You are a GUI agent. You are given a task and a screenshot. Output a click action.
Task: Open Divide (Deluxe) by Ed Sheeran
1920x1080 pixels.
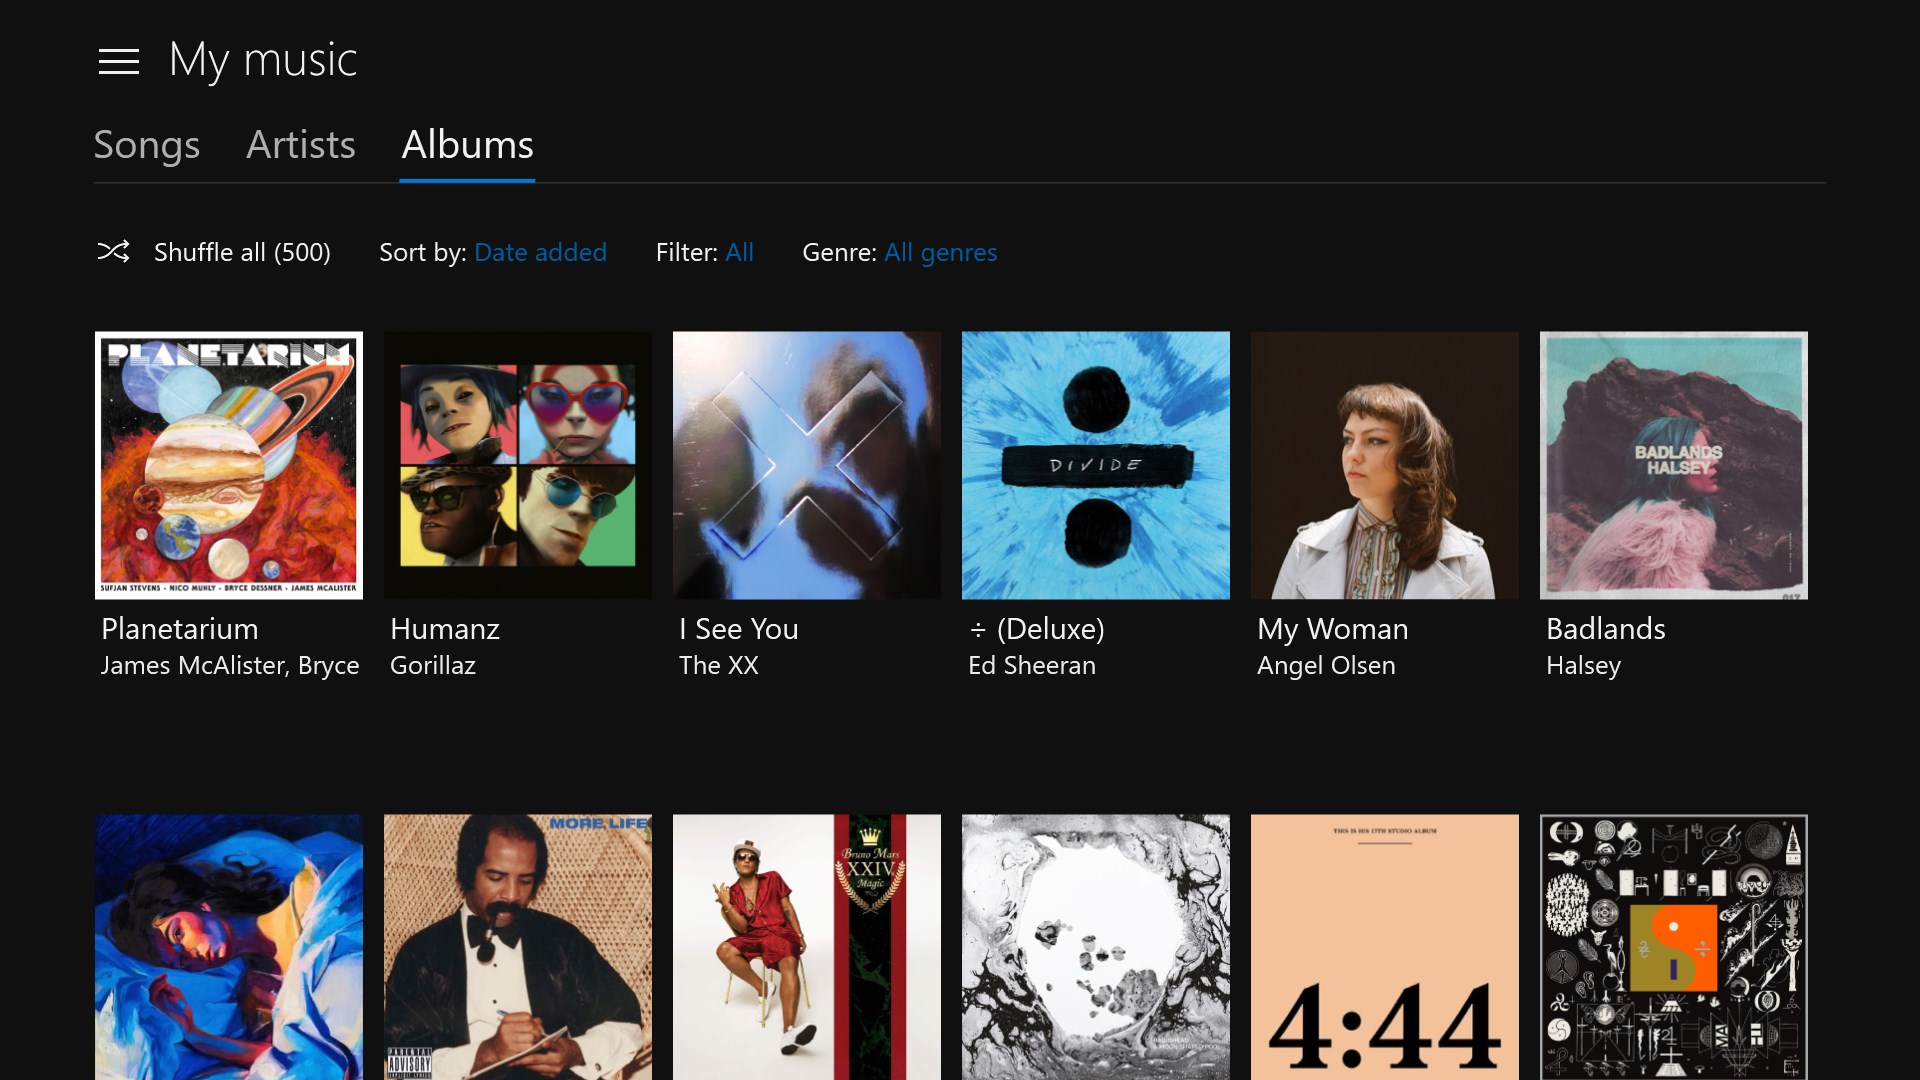pyautogui.click(x=1095, y=466)
